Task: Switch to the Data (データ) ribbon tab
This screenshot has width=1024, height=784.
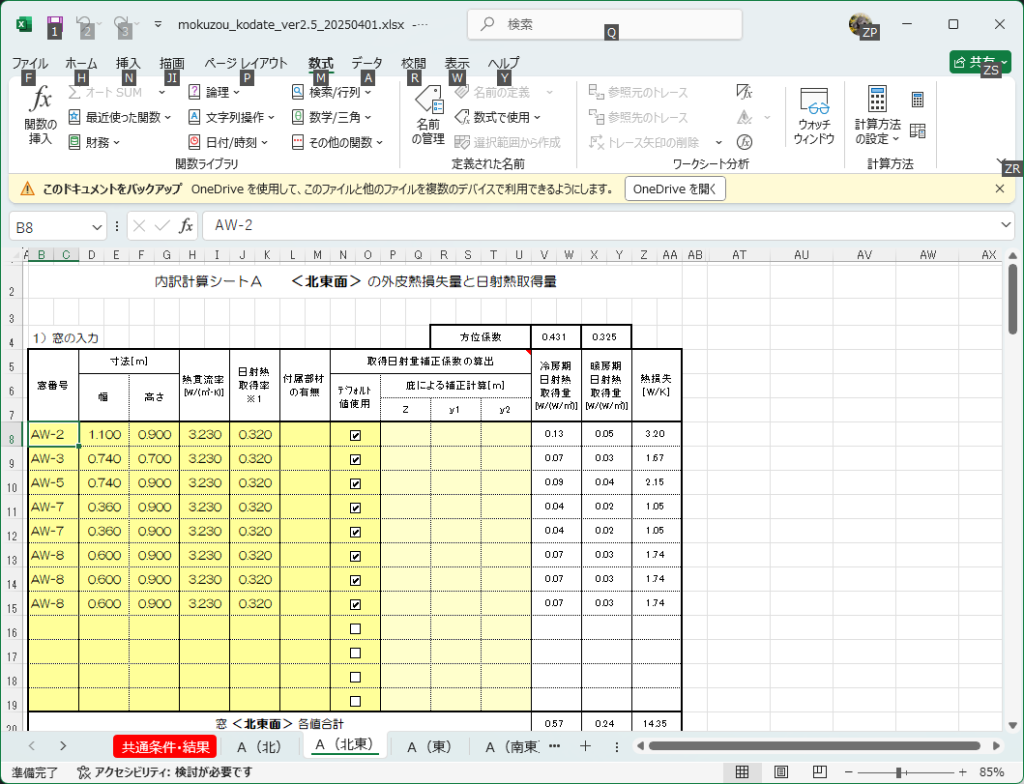Action: [x=366, y=63]
